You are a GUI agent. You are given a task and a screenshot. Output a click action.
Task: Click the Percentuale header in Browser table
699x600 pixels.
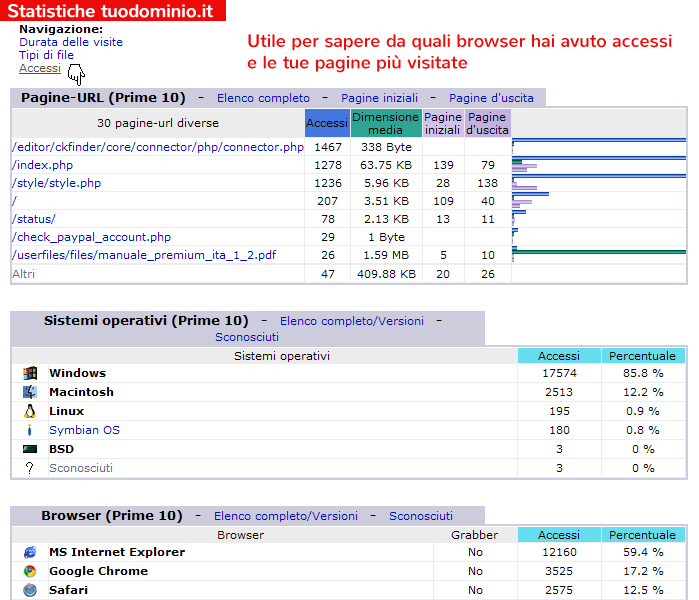(643, 534)
